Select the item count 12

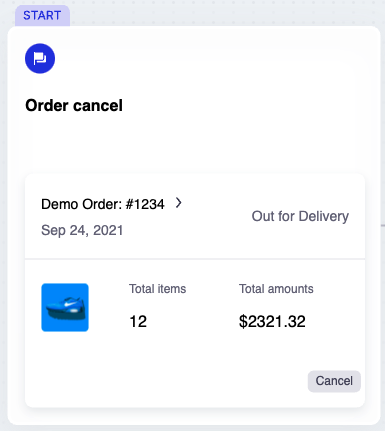[x=138, y=322]
